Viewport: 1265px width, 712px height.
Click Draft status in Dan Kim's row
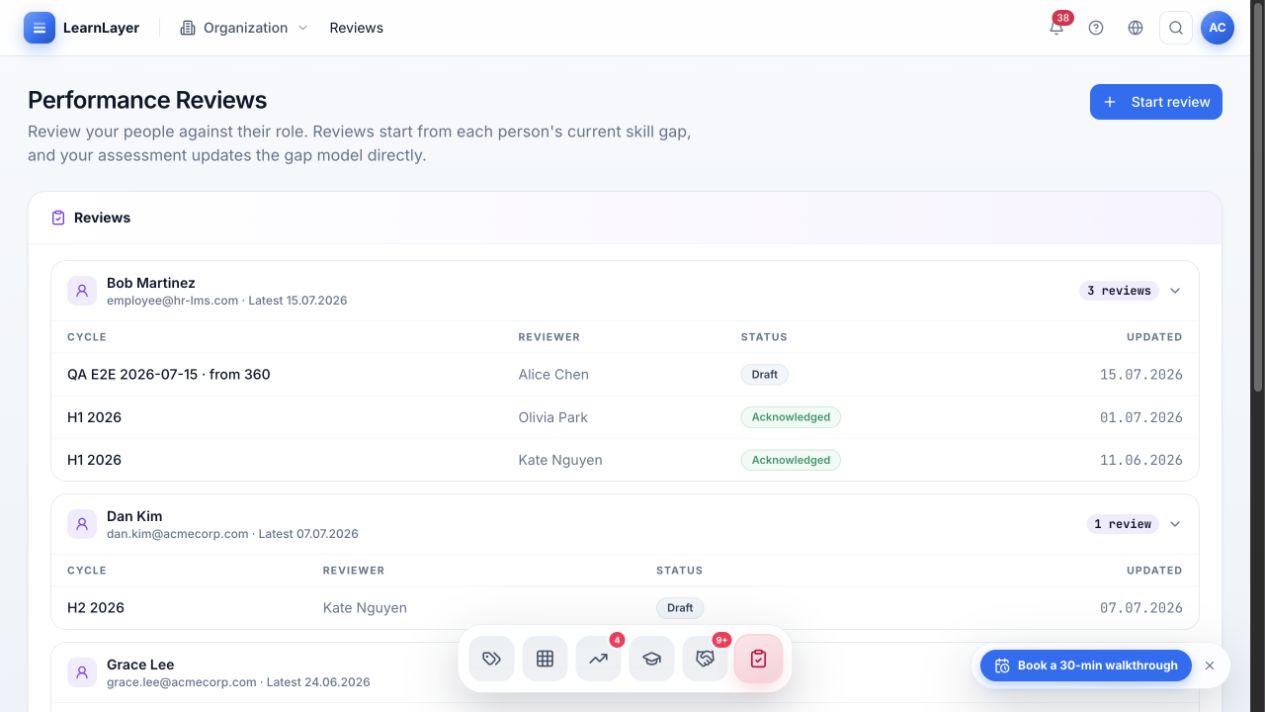click(680, 607)
